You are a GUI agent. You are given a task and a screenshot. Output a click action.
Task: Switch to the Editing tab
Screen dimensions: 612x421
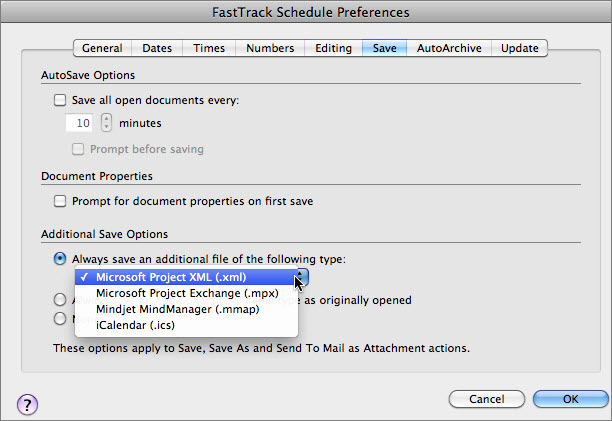click(333, 48)
